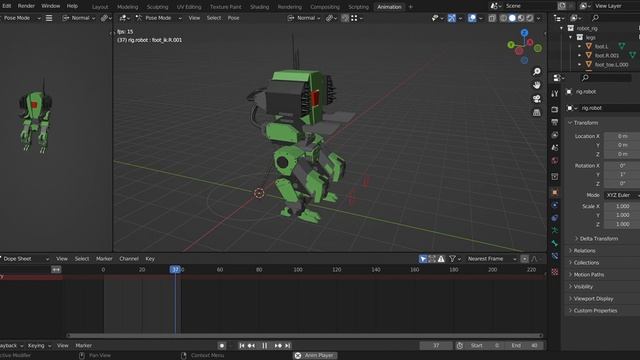Switch to the Layout workspace tab
The width and height of the screenshot is (640, 360).
100,7
